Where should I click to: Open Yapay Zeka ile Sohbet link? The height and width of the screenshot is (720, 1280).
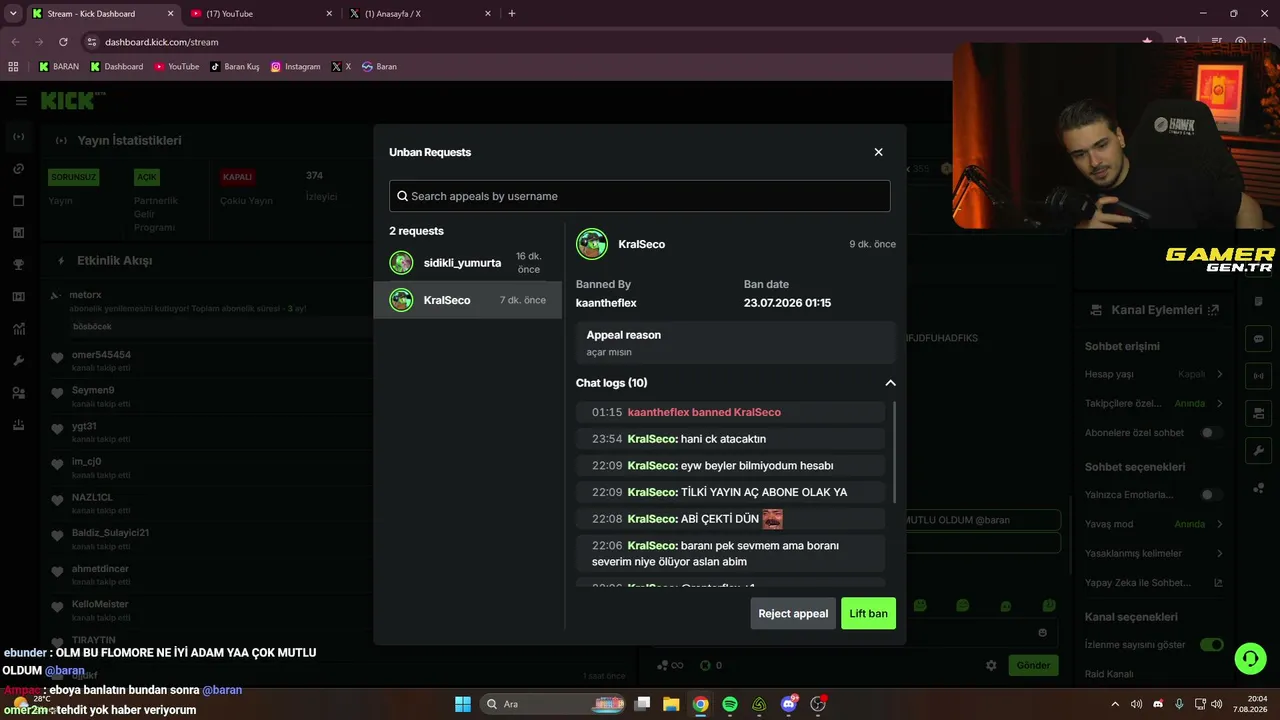click(1154, 583)
